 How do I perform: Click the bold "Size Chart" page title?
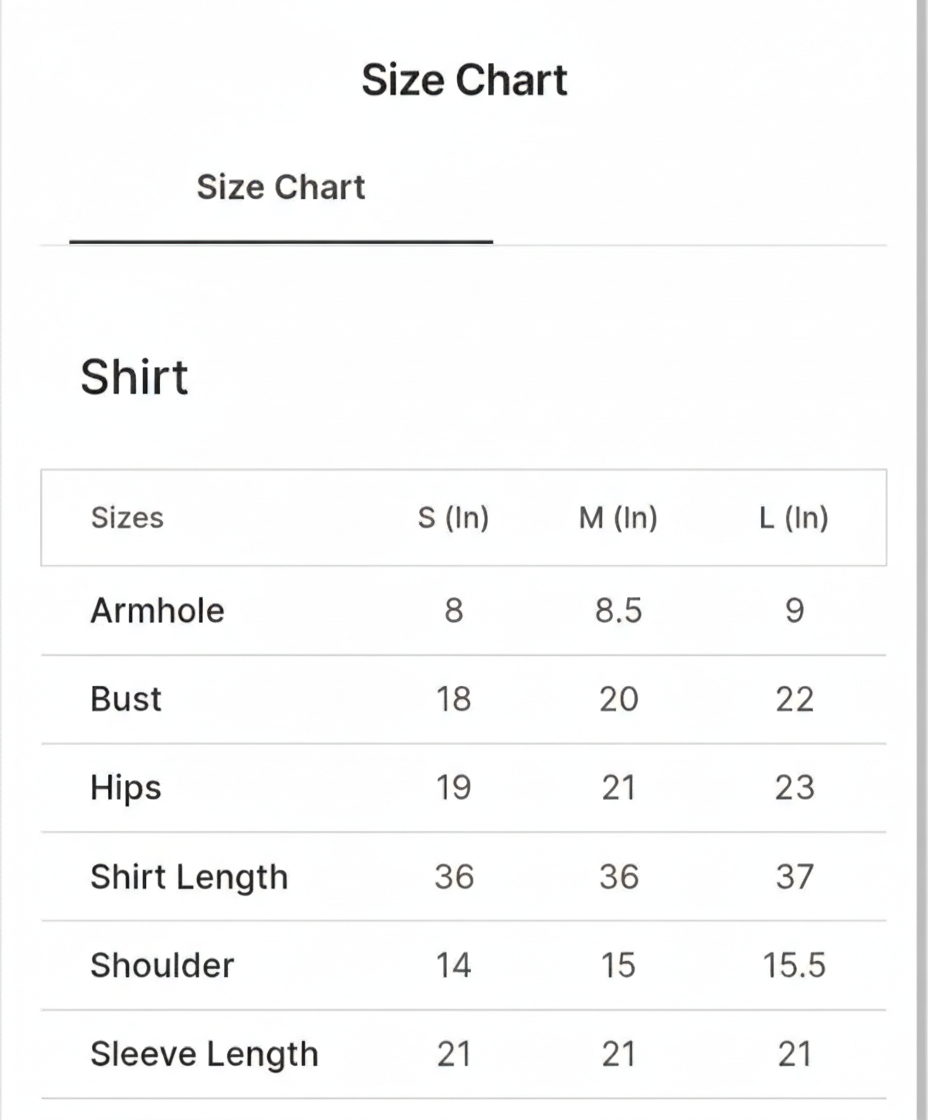[x=464, y=80]
